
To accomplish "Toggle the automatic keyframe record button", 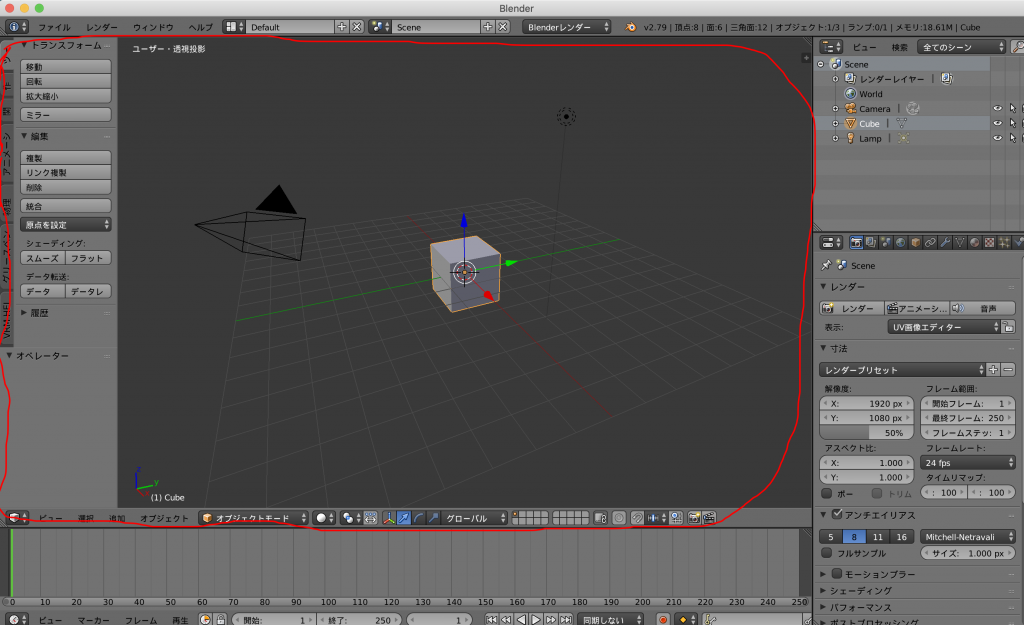I will (x=664, y=619).
